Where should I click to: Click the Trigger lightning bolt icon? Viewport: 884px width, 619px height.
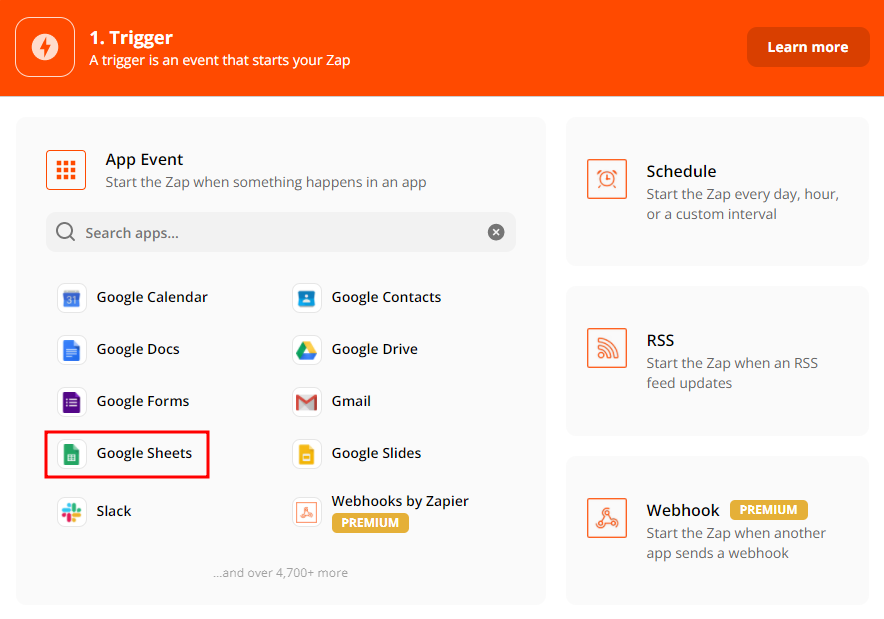coord(45,47)
